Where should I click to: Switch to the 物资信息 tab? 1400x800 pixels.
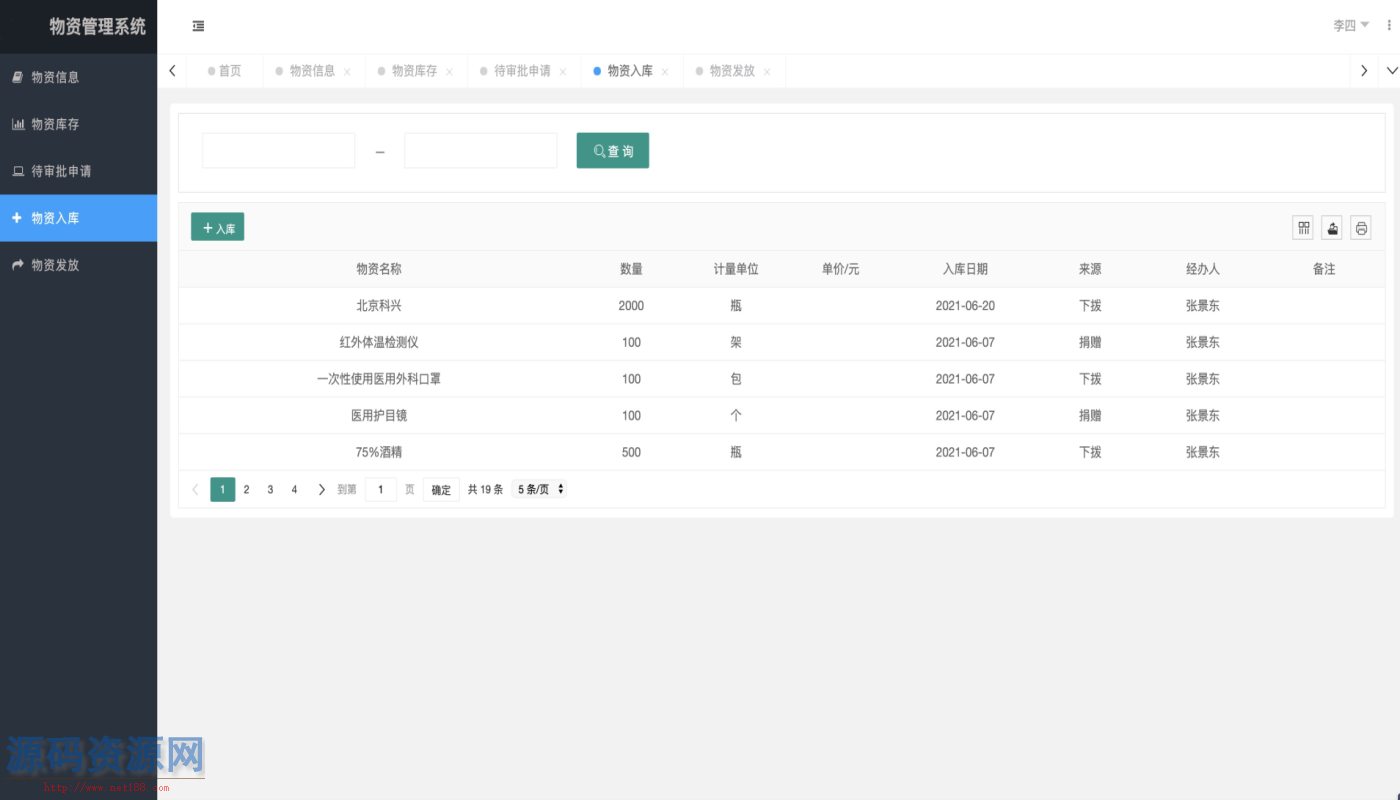[x=312, y=71]
